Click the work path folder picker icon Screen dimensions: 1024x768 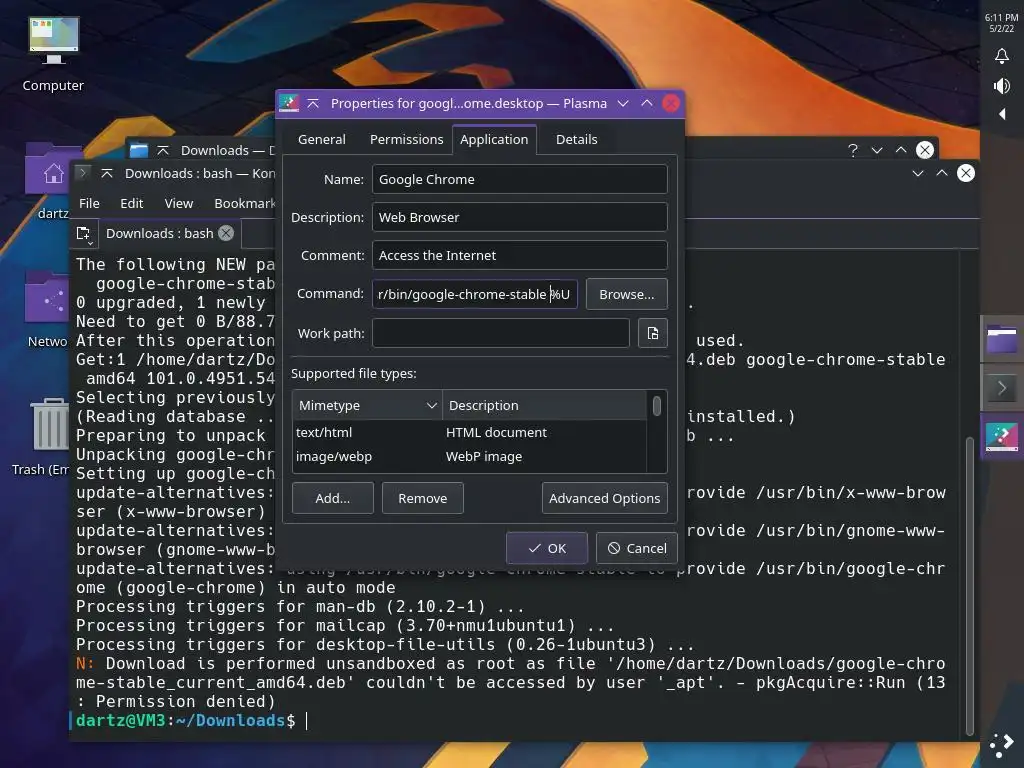tap(652, 333)
